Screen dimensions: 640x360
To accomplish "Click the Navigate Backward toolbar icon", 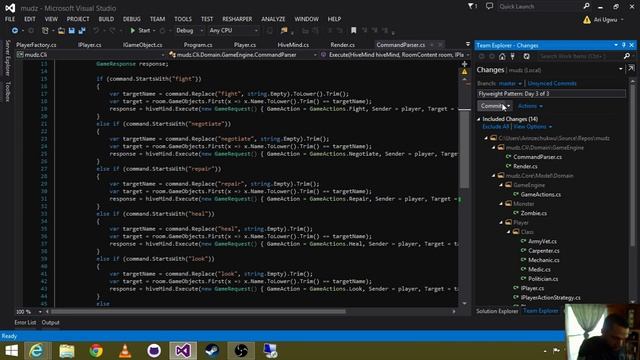I will point(15,31).
